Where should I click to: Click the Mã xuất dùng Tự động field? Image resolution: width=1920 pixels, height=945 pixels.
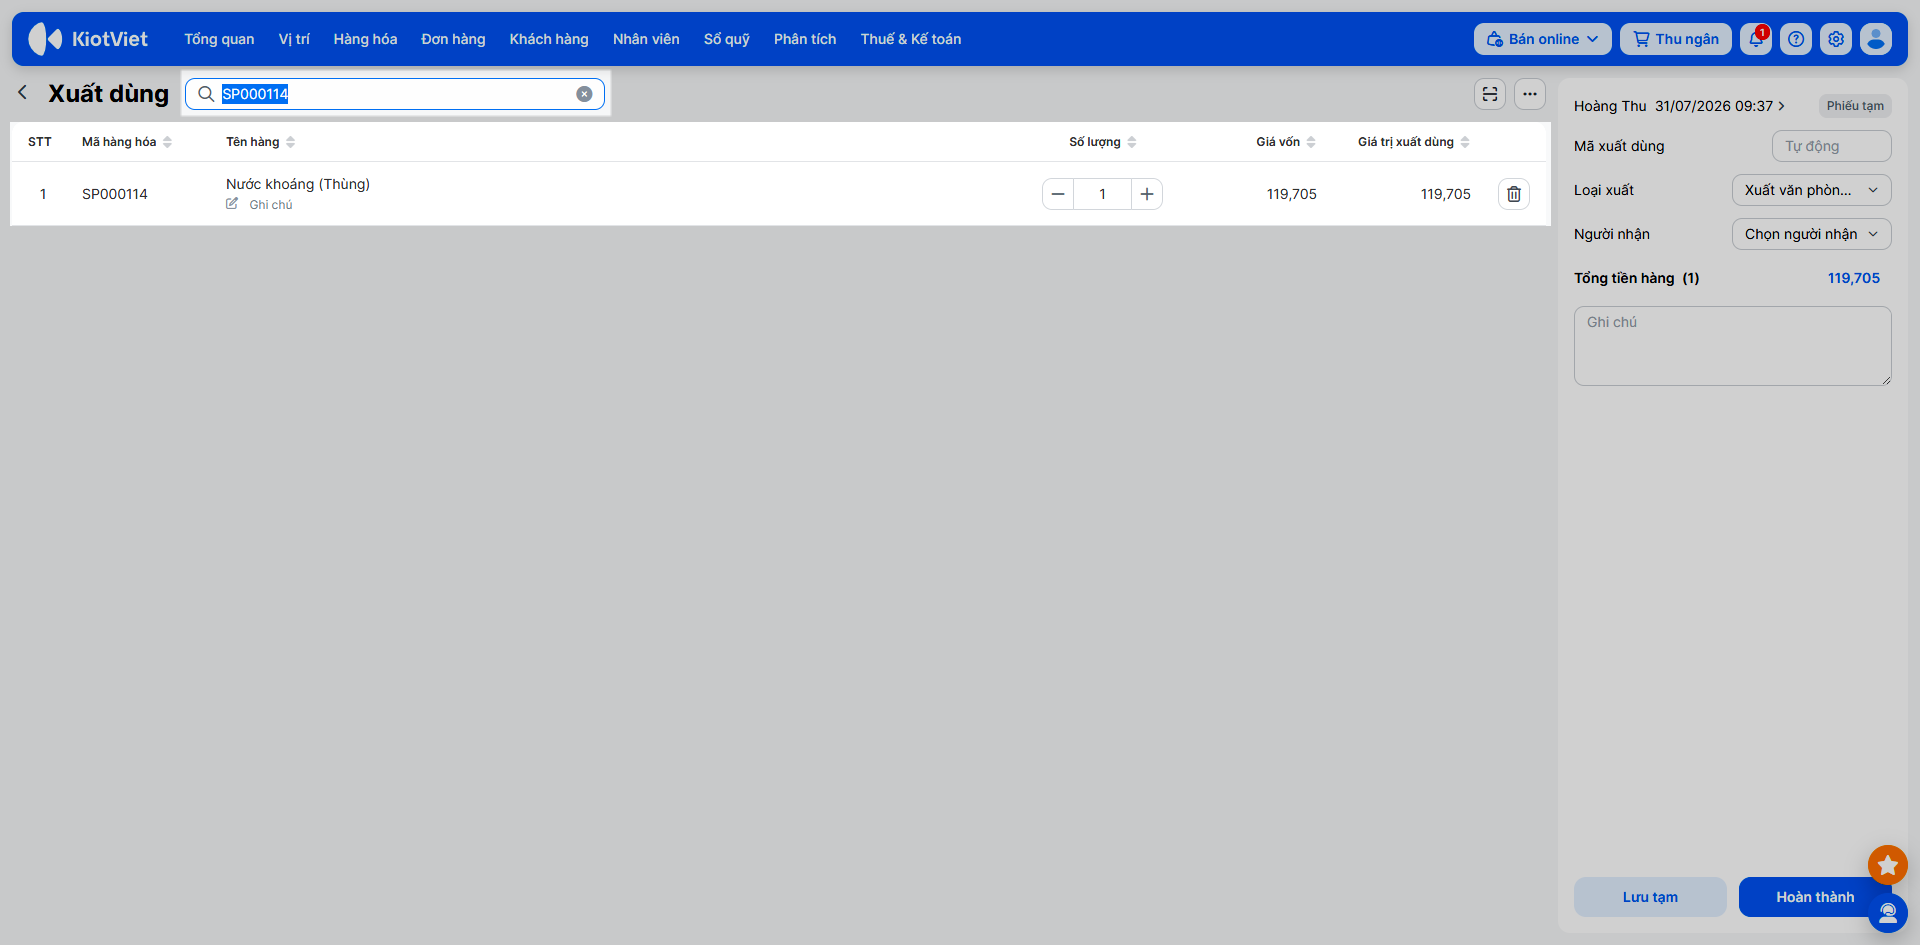[1831, 146]
